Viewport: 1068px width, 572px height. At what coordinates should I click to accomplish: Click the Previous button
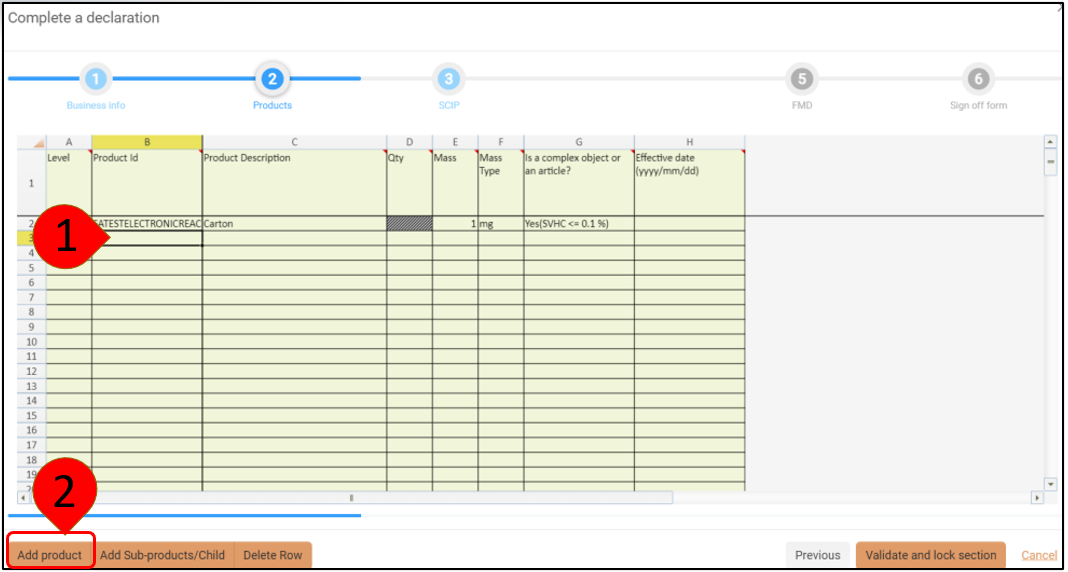coord(817,555)
